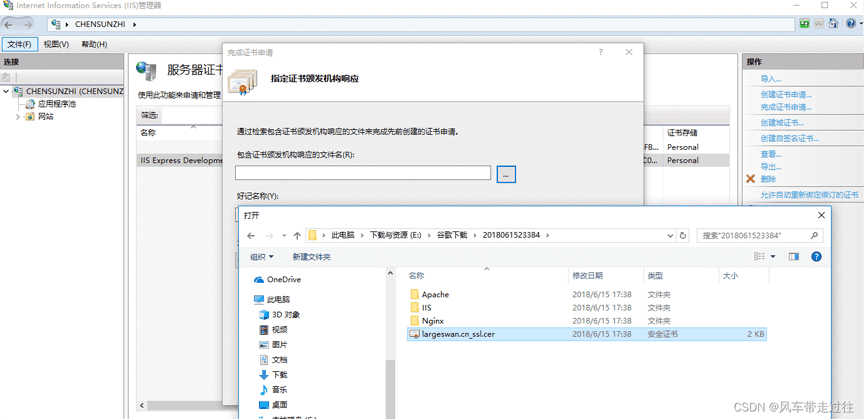Click the blue help icon in Open dialog
The width and height of the screenshot is (864, 419).
817,257
